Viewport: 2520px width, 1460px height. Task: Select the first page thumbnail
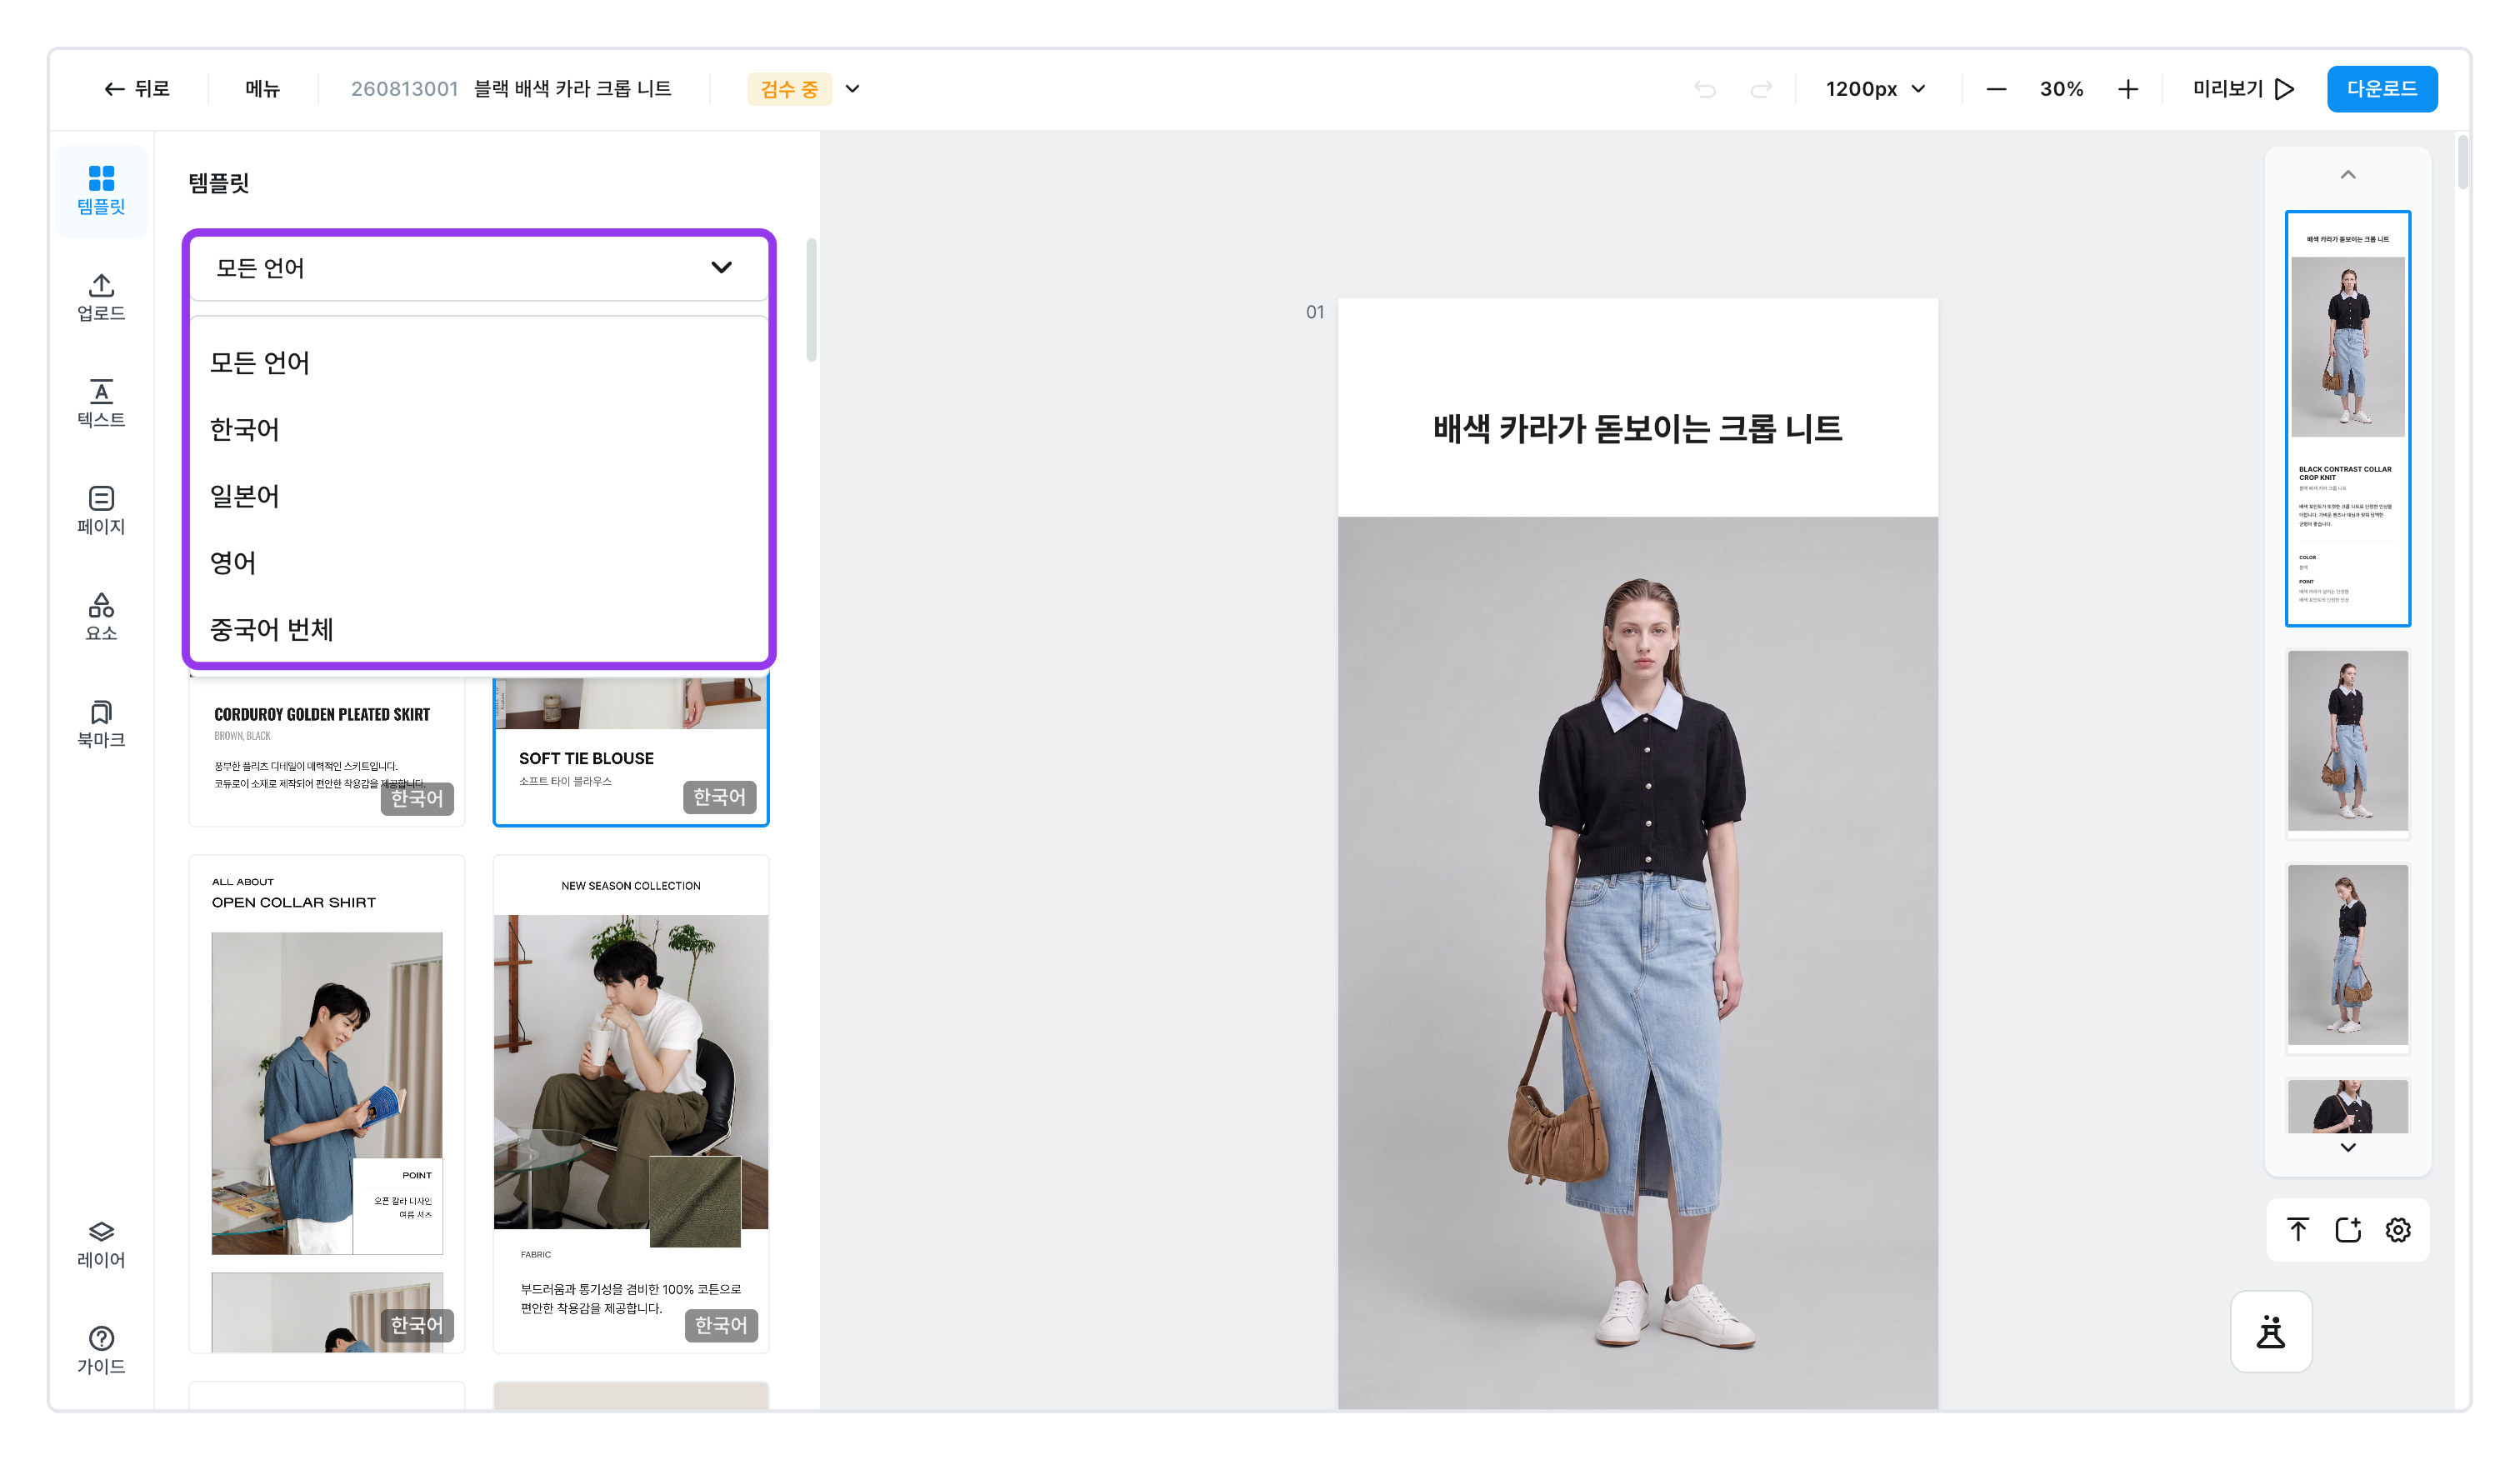[2348, 418]
